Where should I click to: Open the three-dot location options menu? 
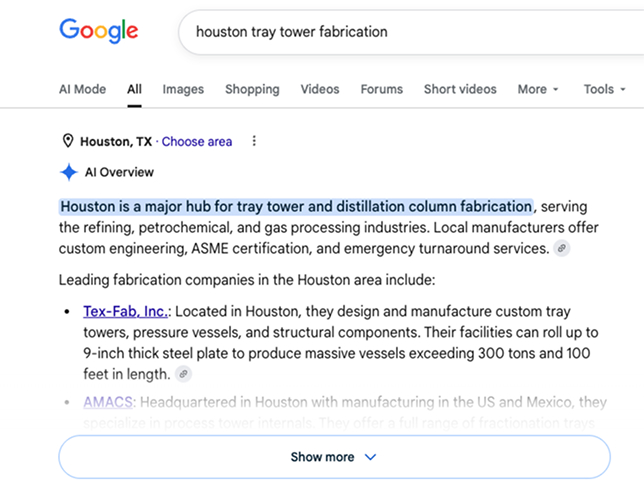[x=254, y=141]
